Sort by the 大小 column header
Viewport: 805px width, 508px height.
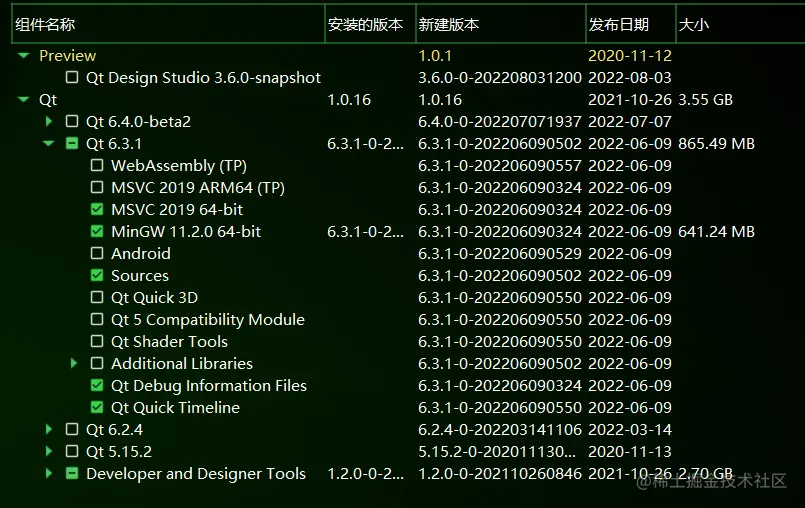click(x=740, y=24)
